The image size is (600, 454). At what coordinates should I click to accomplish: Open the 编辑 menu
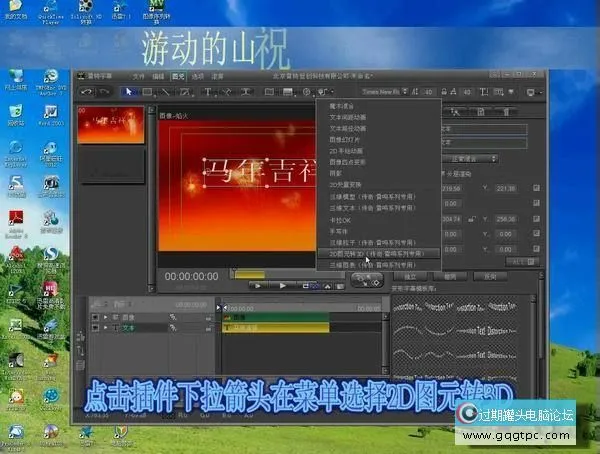[x=158, y=76]
